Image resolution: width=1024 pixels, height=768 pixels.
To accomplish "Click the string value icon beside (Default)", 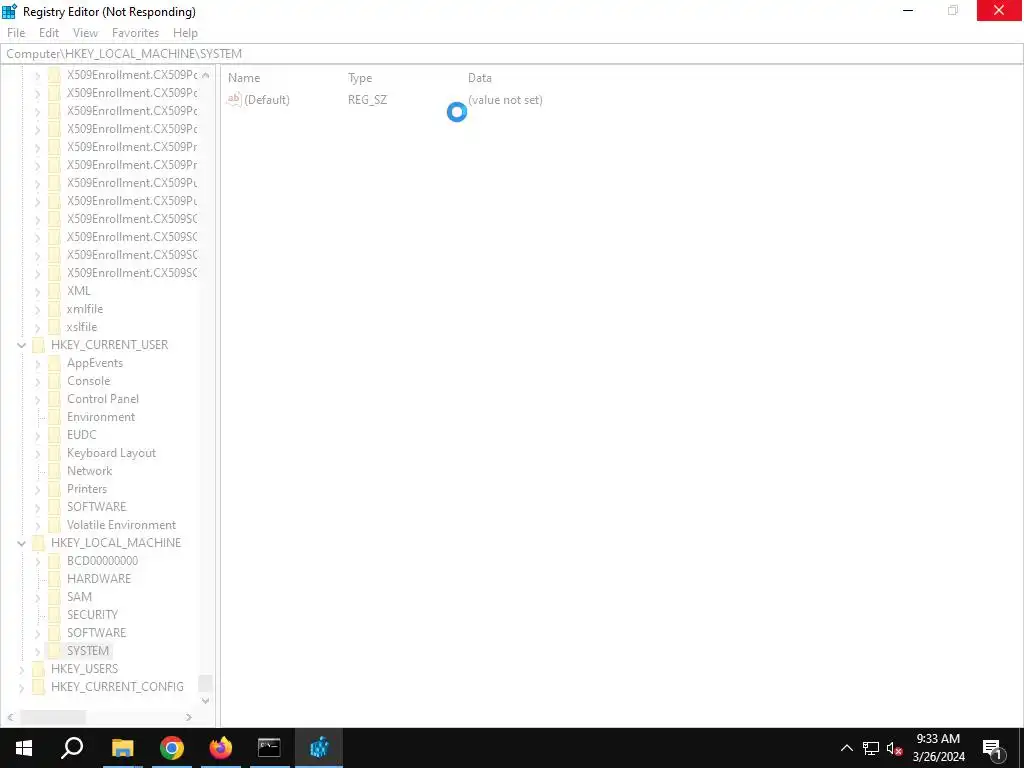I will pyautogui.click(x=234, y=99).
